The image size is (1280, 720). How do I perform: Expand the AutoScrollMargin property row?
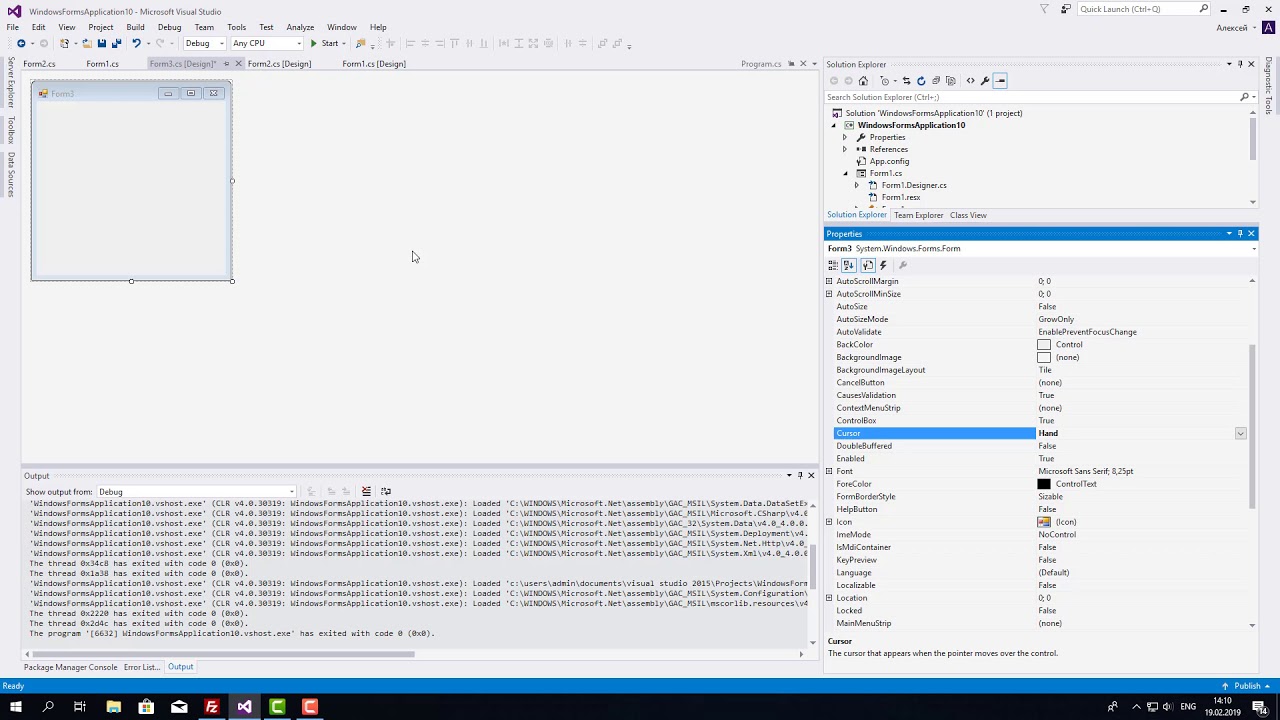829,281
